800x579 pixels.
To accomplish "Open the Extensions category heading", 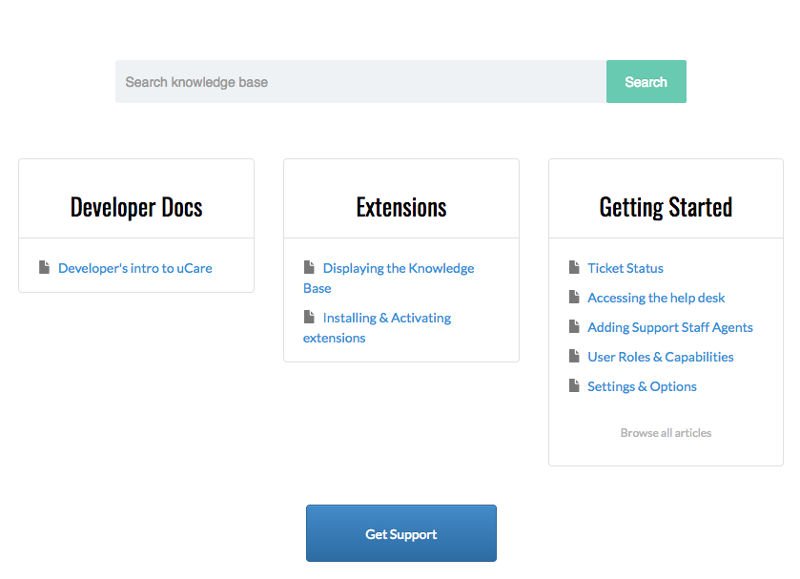I will (x=401, y=207).
